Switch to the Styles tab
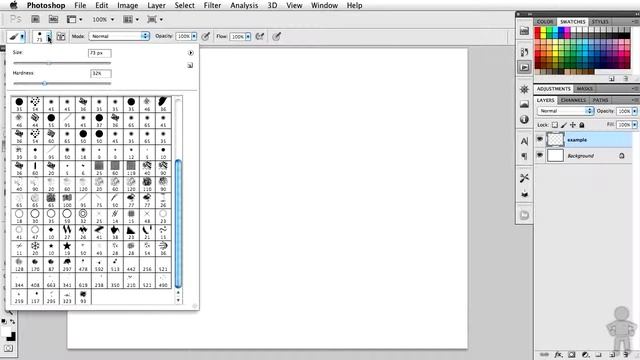This screenshot has height=360, width=640. click(600, 21)
